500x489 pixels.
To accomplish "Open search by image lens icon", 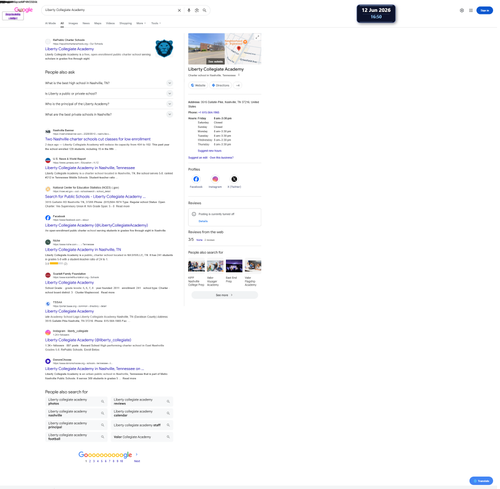I will click(197, 10).
